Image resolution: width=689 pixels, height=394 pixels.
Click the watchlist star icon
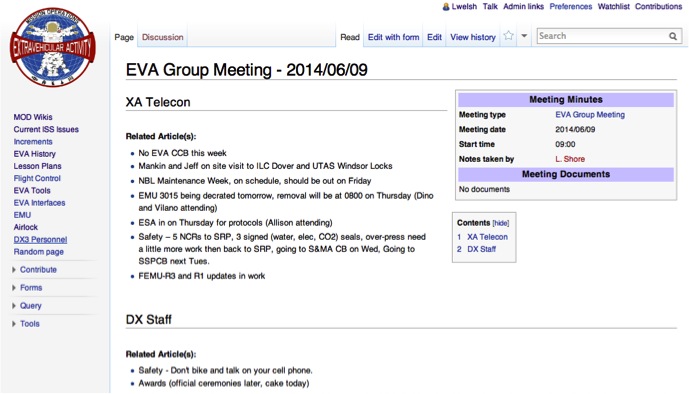point(508,36)
